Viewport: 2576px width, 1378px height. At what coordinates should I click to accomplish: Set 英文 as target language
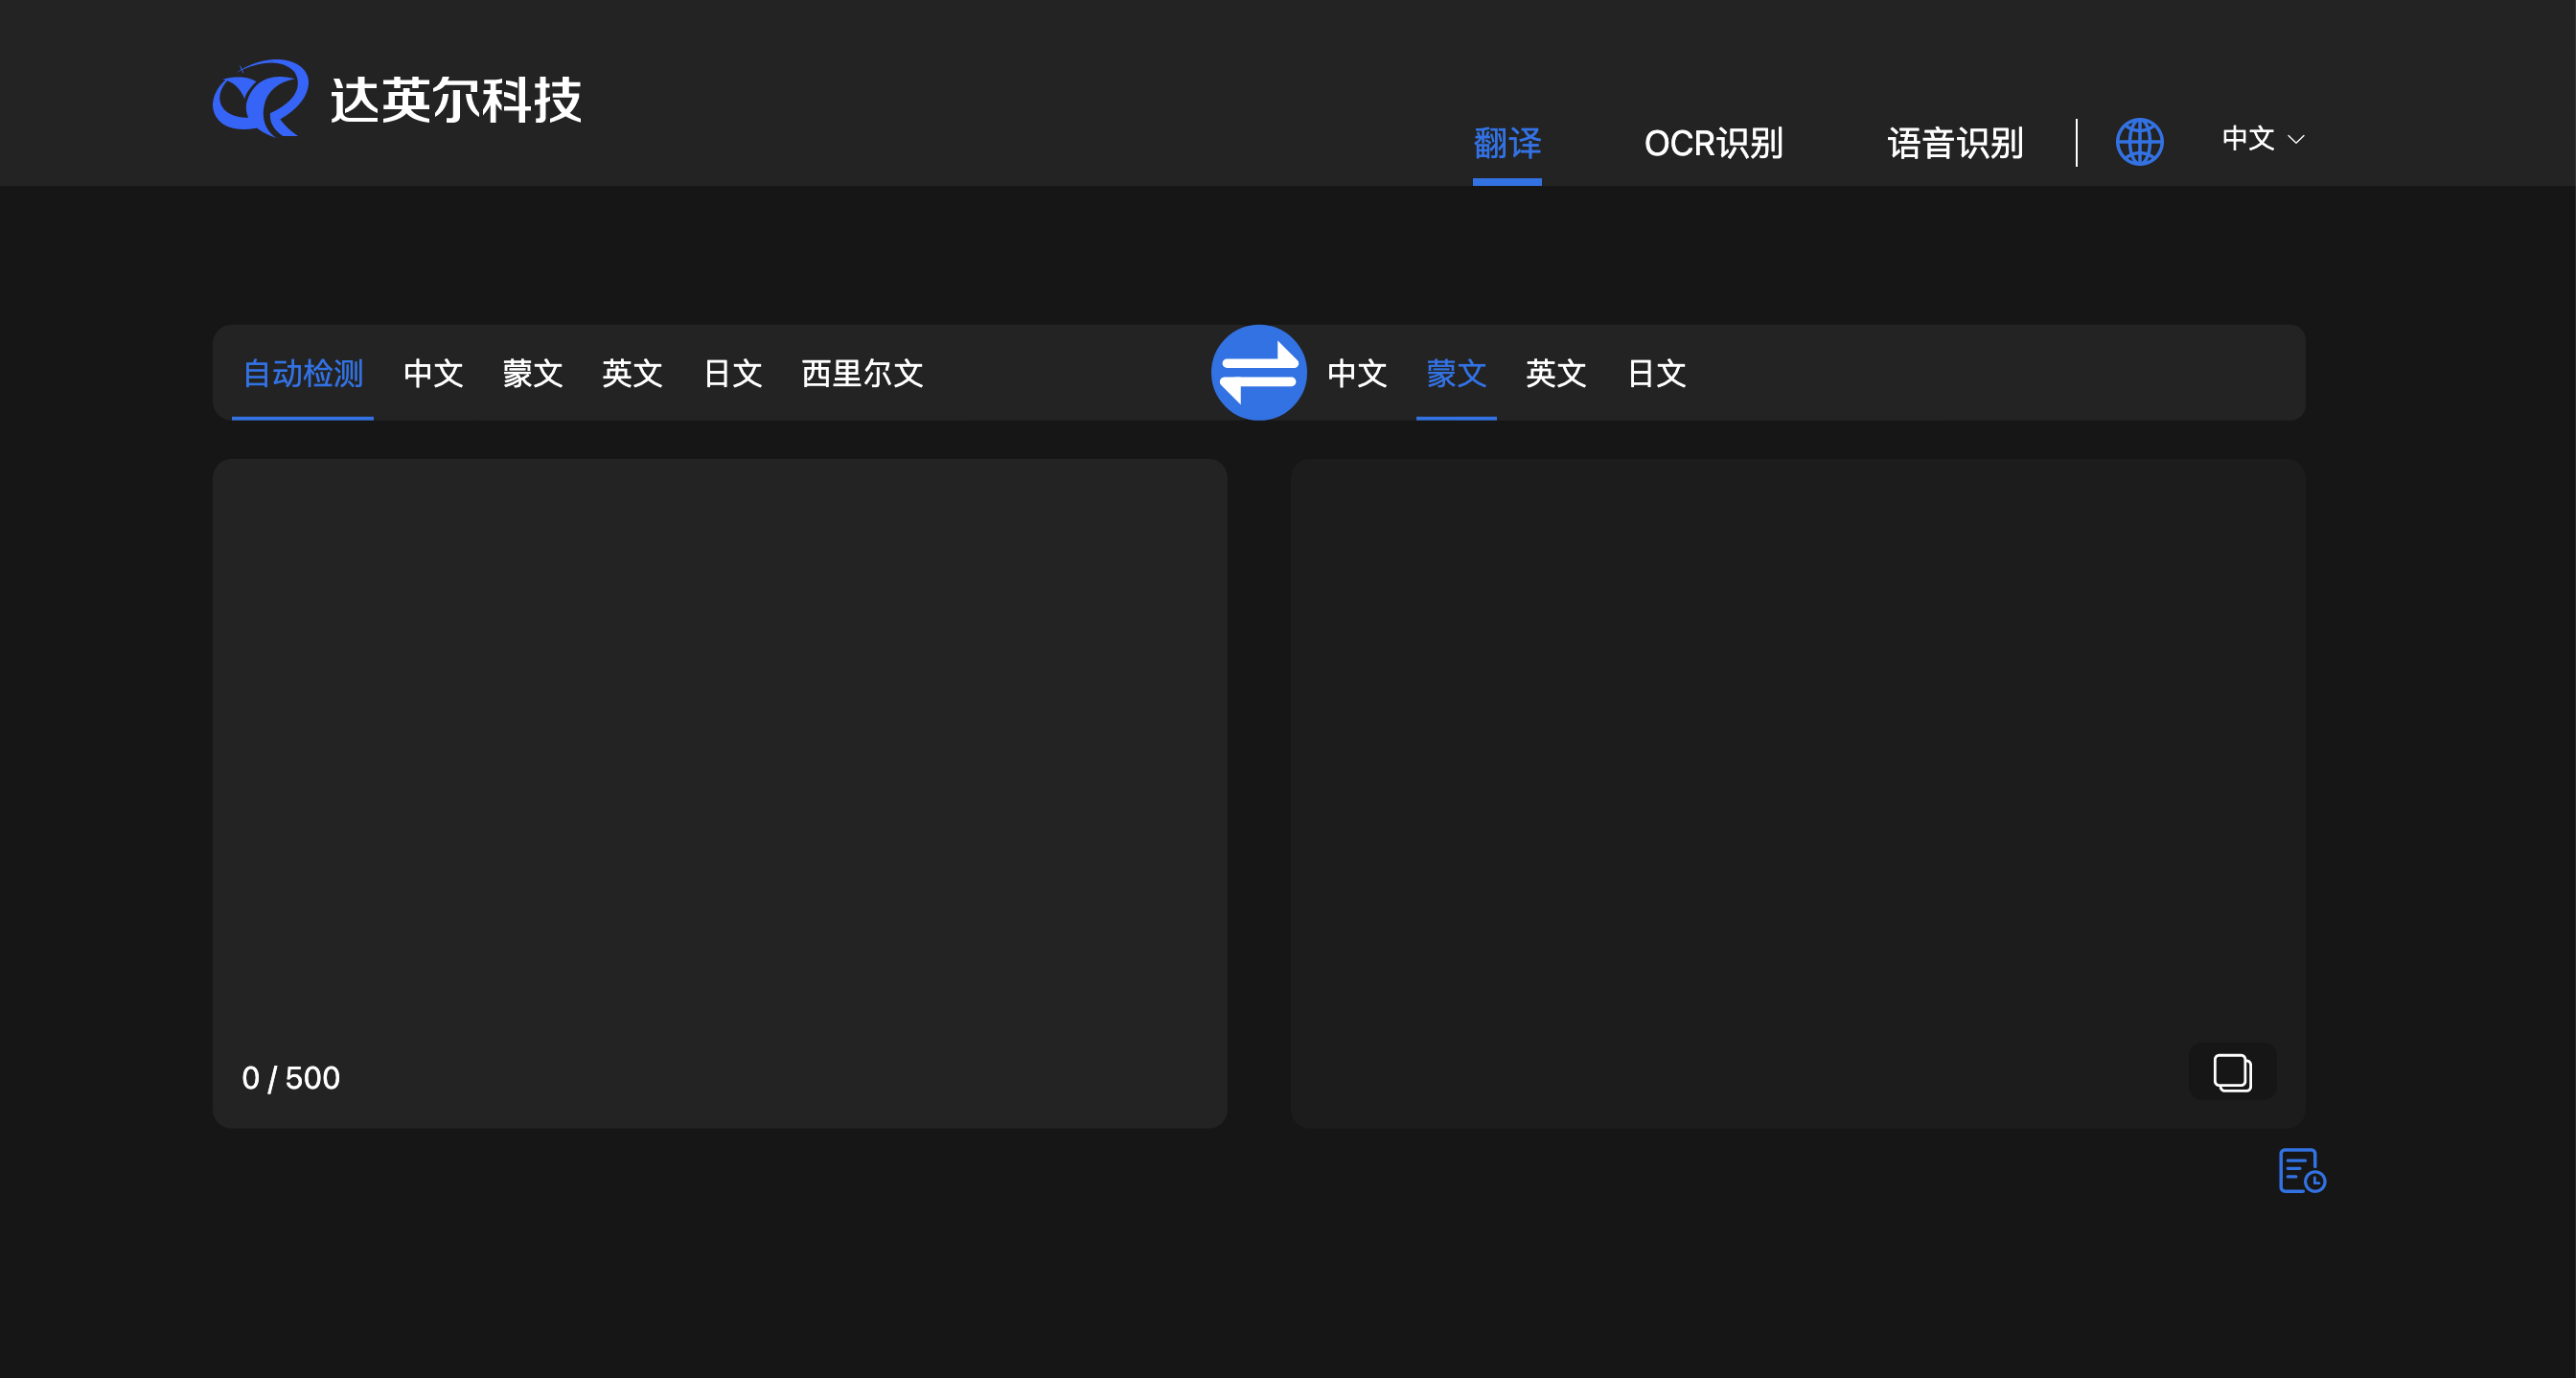[1555, 373]
